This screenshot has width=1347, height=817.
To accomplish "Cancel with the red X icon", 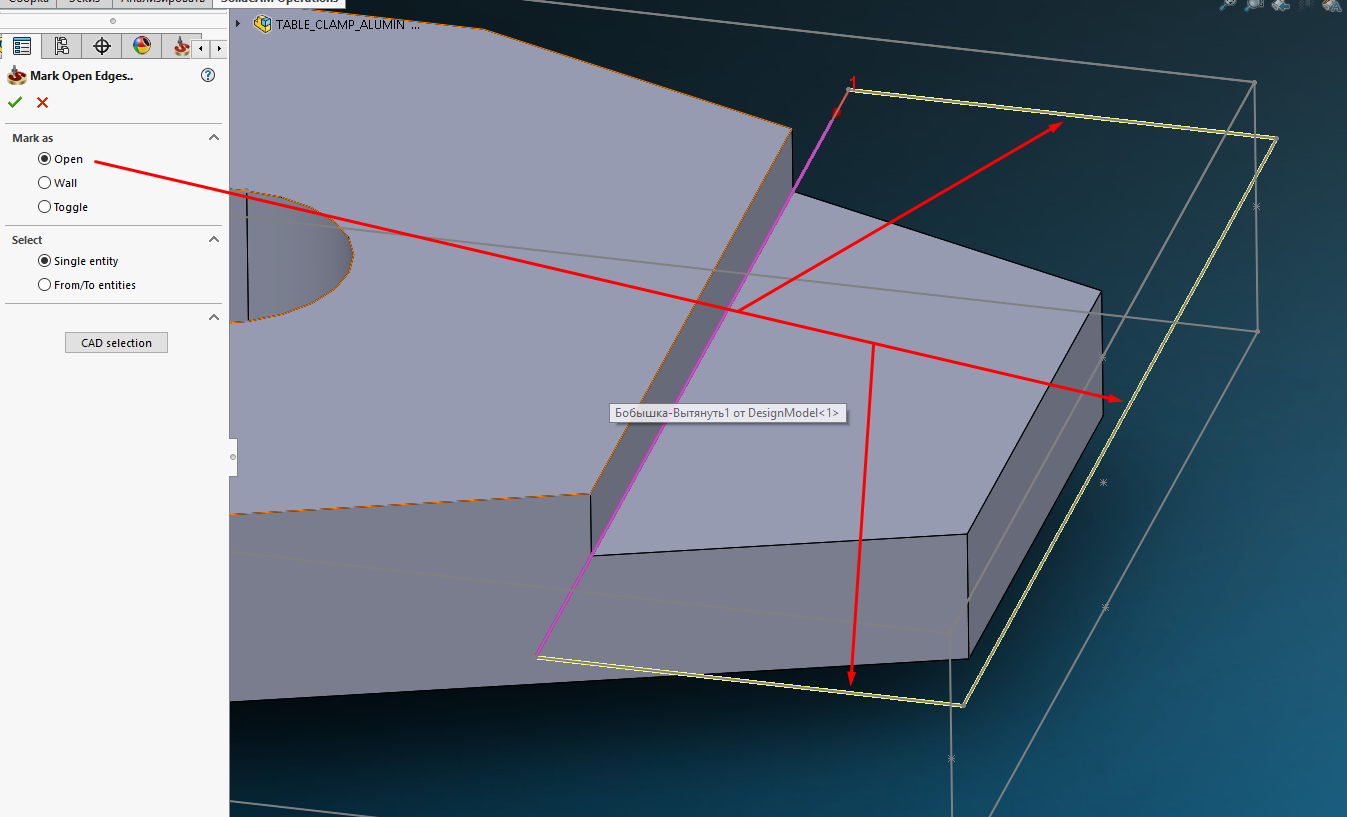I will coord(42,102).
